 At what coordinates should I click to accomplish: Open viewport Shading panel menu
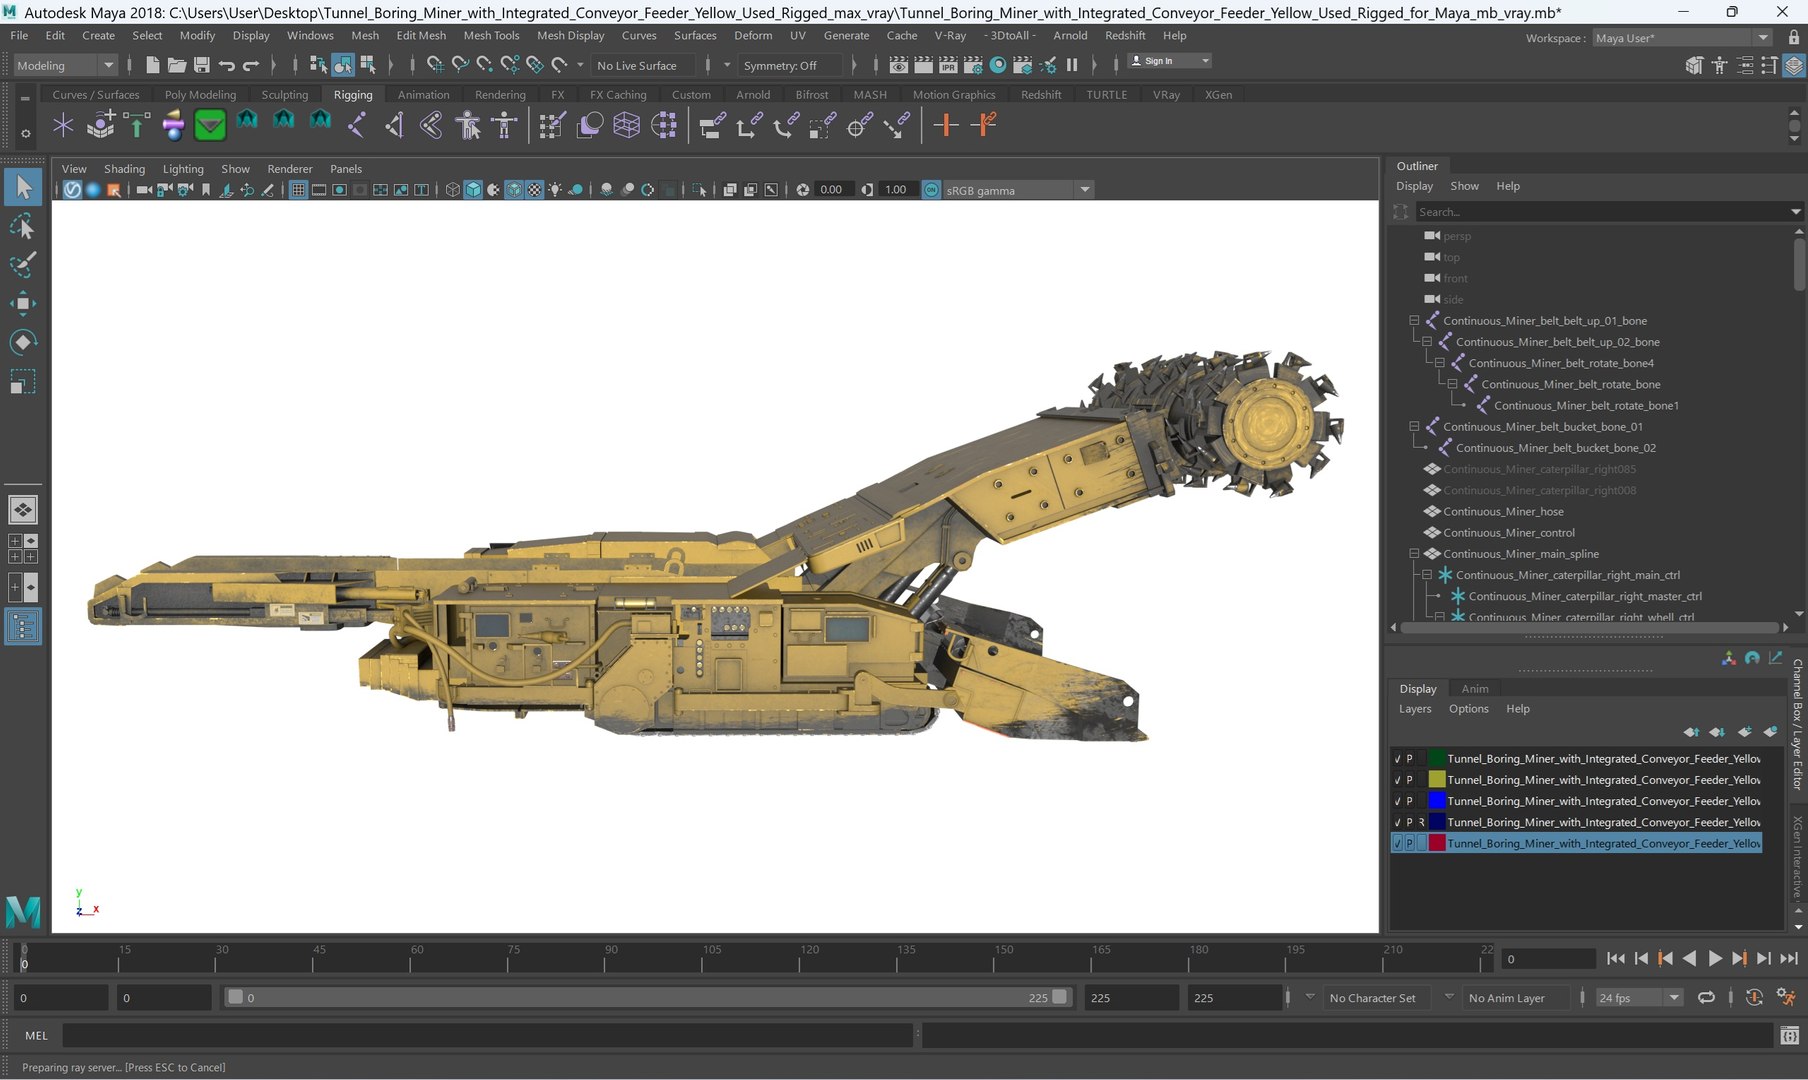(x=124, y=169)
